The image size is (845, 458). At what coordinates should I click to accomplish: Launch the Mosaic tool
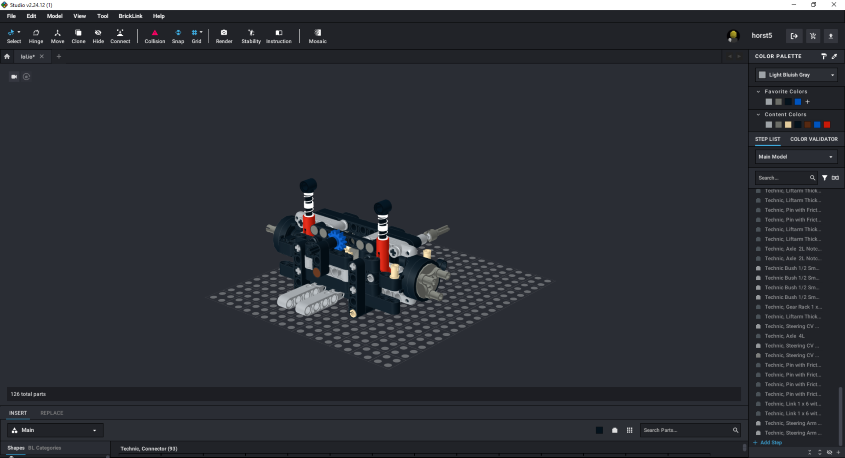tap(317, 36)
